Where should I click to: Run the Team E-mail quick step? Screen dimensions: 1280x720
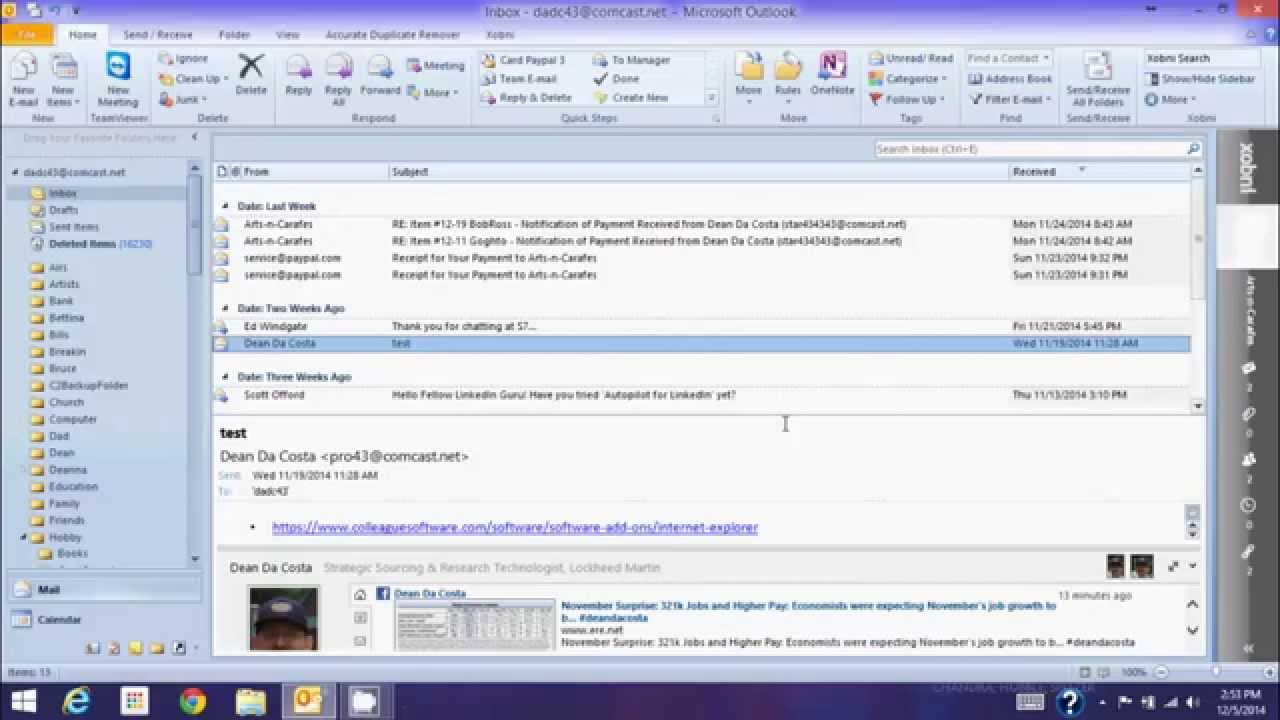pyautogui.click(x=520, y=79)
